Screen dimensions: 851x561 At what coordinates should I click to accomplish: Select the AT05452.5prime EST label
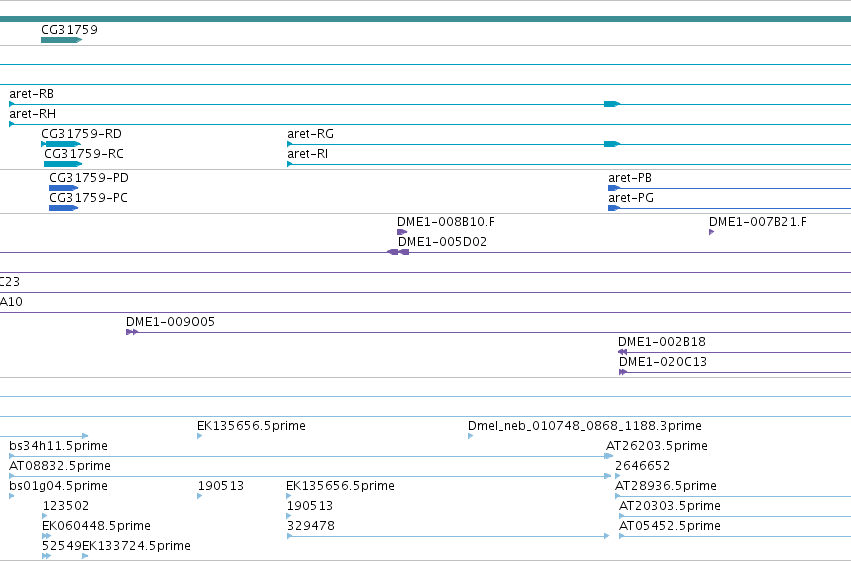click(670, 526)
